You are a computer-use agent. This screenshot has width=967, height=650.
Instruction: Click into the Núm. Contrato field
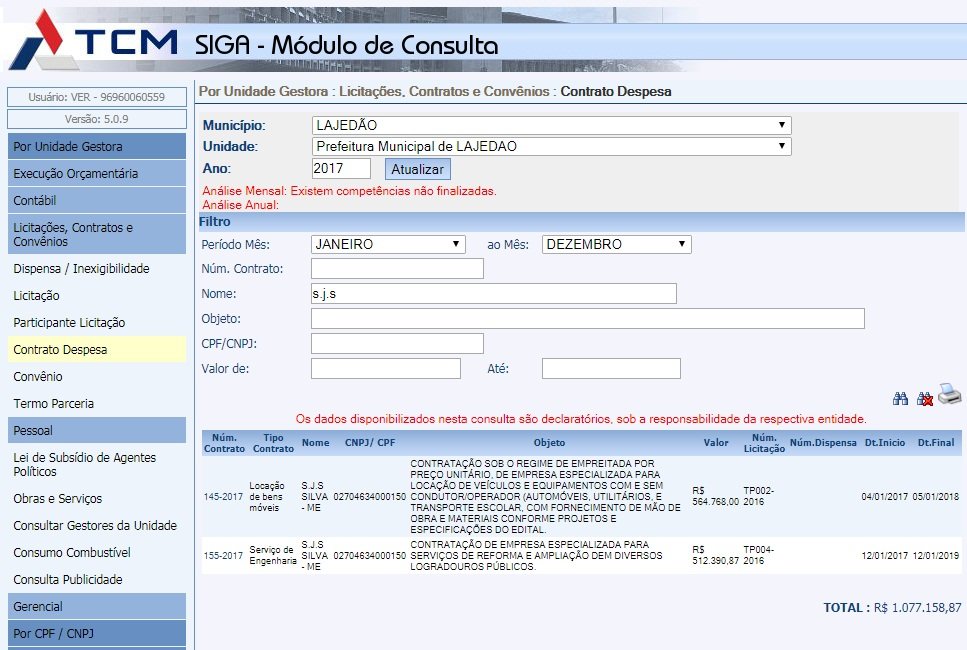(x=397, y=268)
